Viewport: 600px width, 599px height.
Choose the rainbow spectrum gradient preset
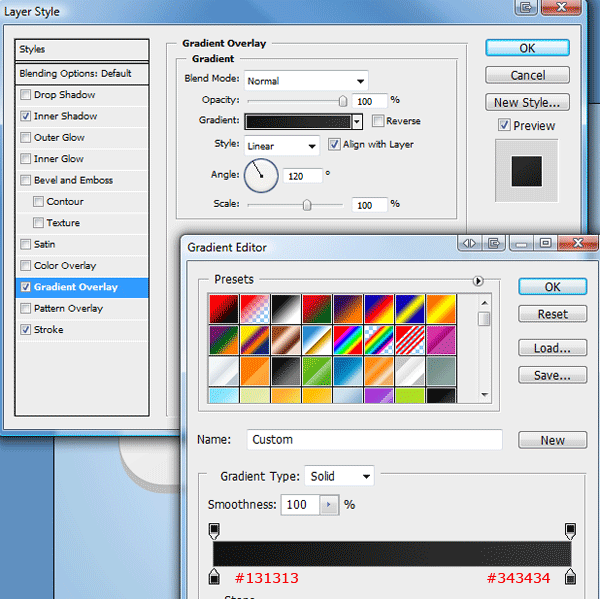pos(348,340)
